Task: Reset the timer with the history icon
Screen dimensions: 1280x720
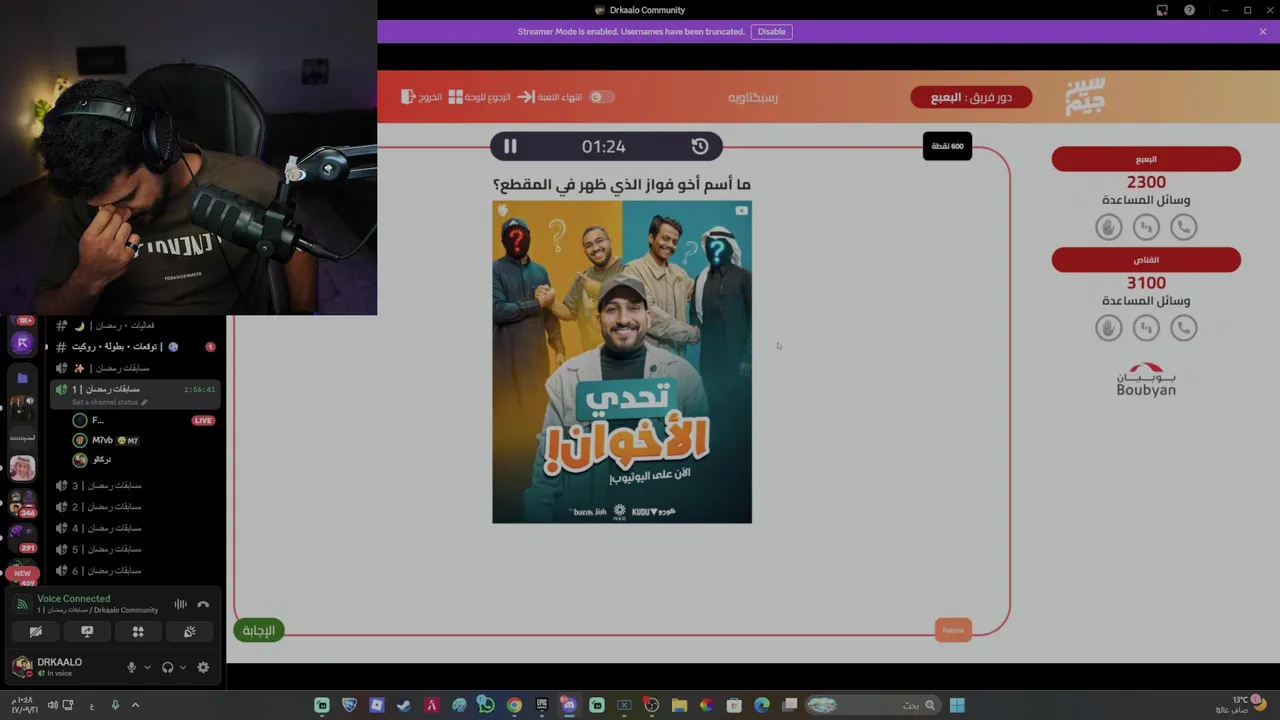Action: (x=700, y=146)
